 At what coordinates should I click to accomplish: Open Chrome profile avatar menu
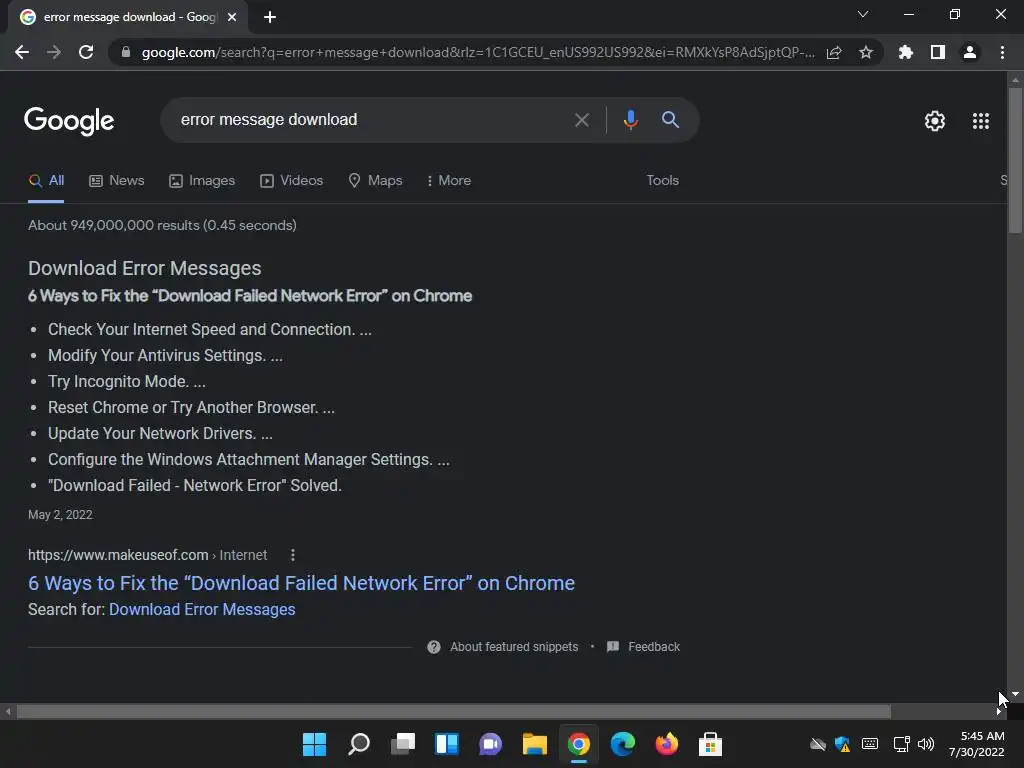point(970,52)
